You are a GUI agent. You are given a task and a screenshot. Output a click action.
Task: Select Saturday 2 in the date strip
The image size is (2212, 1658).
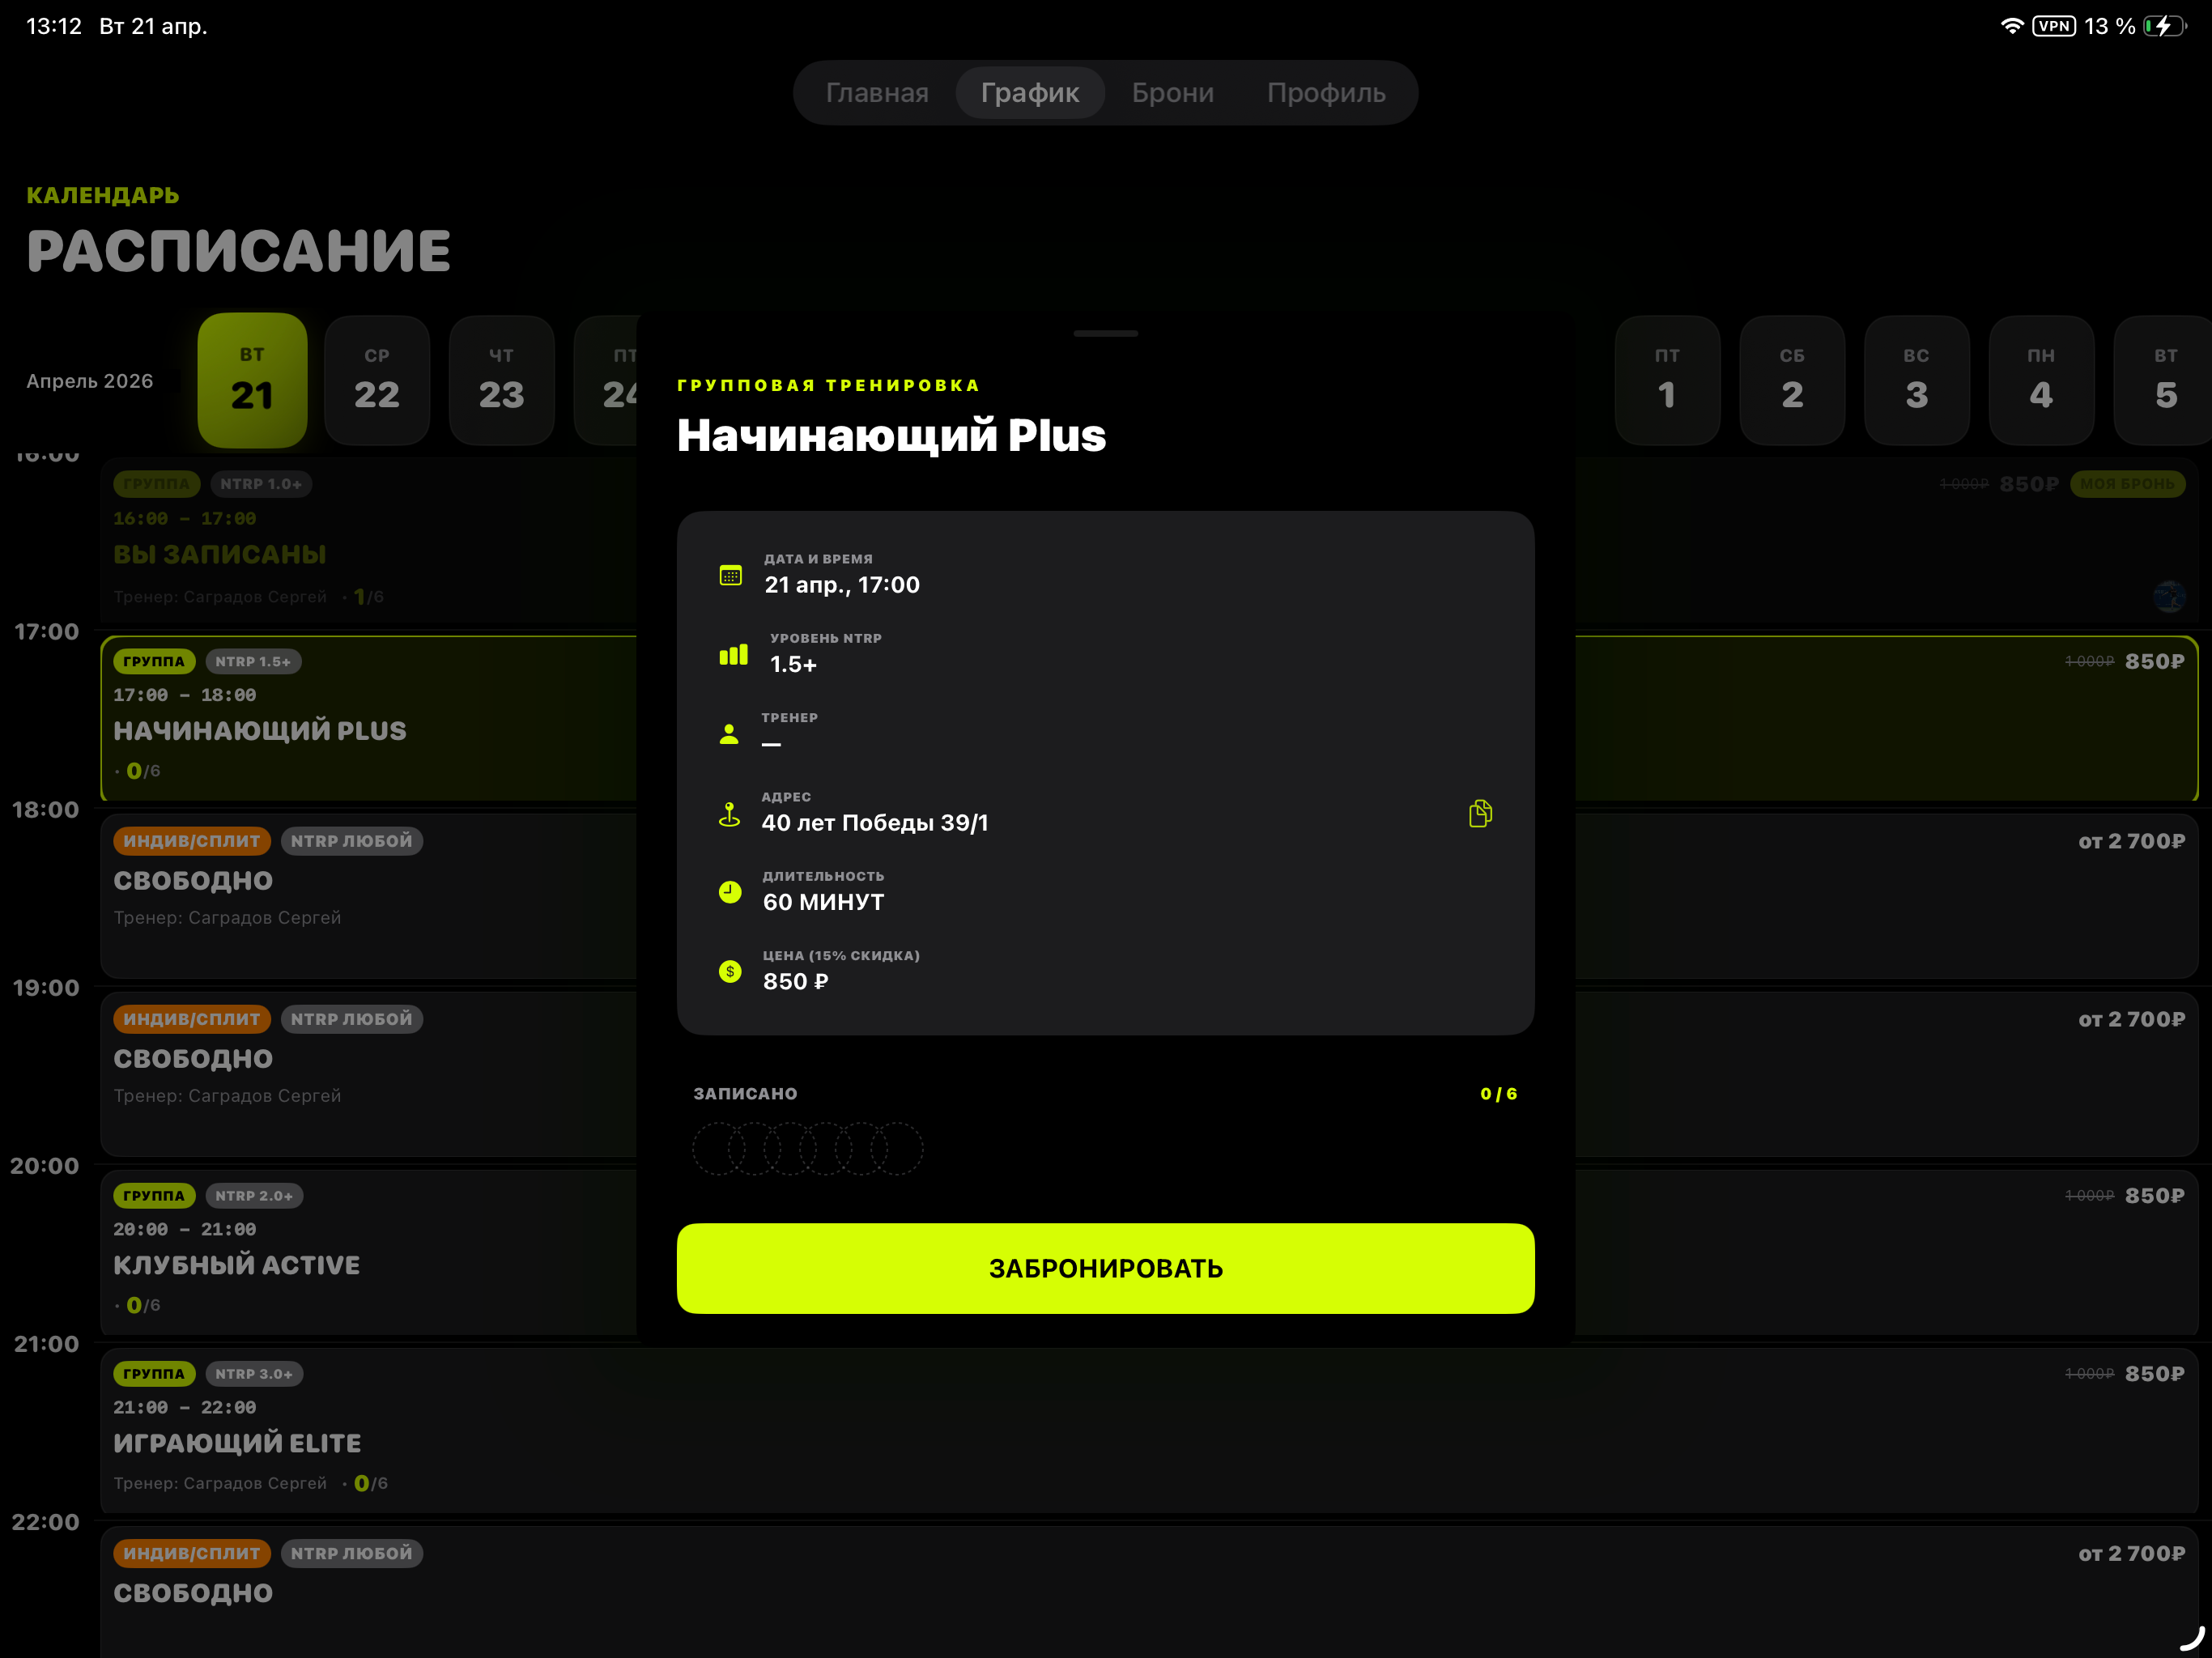(x=1792, y=380)
